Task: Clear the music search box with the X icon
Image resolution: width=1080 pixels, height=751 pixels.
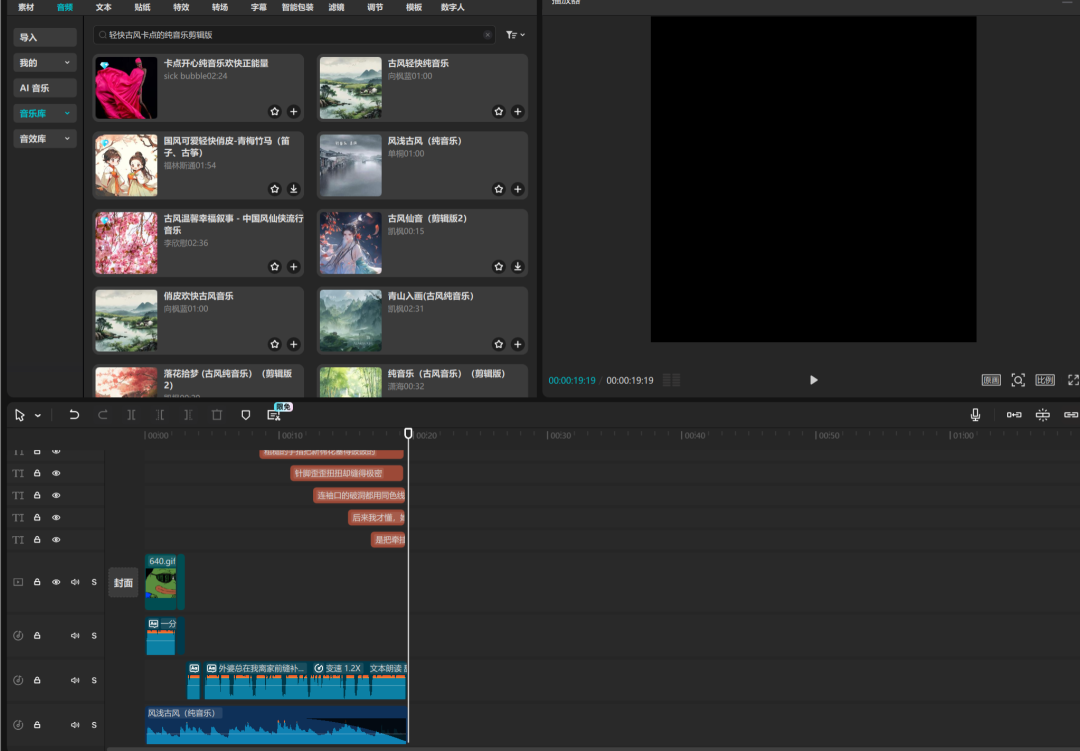Action: 488,35
